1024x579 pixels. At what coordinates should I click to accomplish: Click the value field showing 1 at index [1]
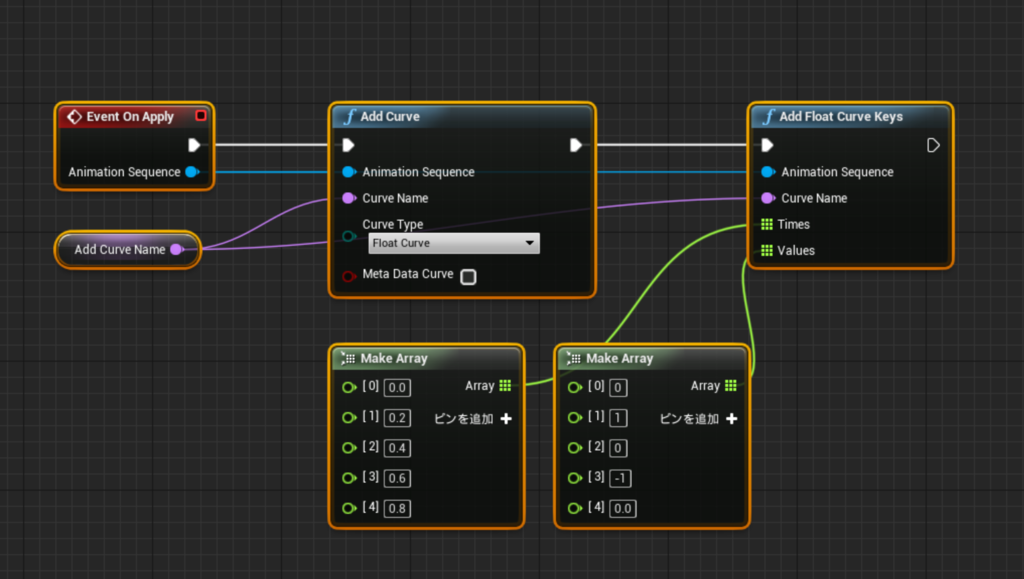pos(618,418)
